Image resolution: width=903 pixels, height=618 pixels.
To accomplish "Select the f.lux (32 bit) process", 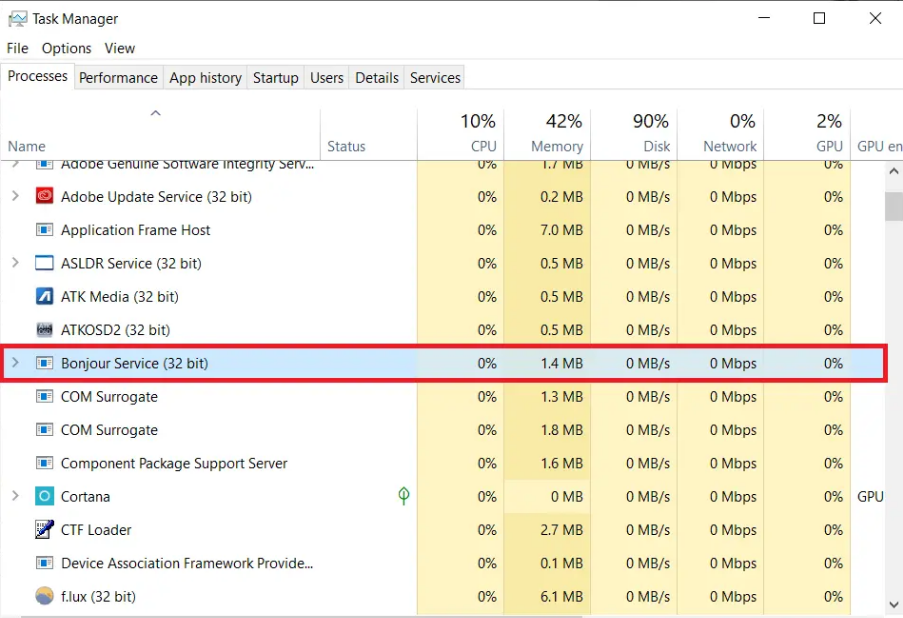I will click(98, 597).
